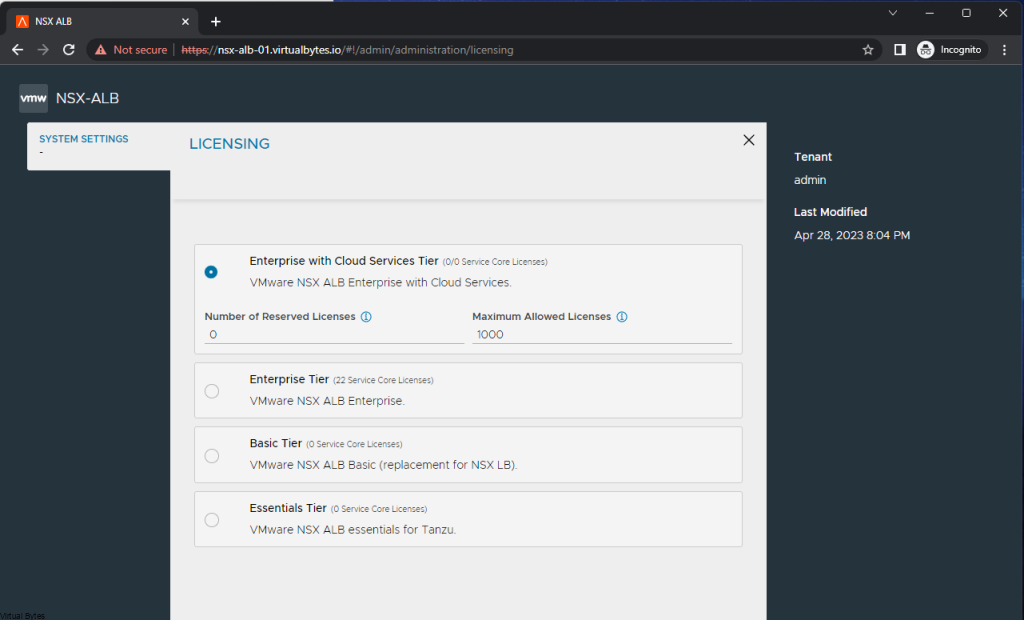Click the Incognito profile indicator

(950, 50)
